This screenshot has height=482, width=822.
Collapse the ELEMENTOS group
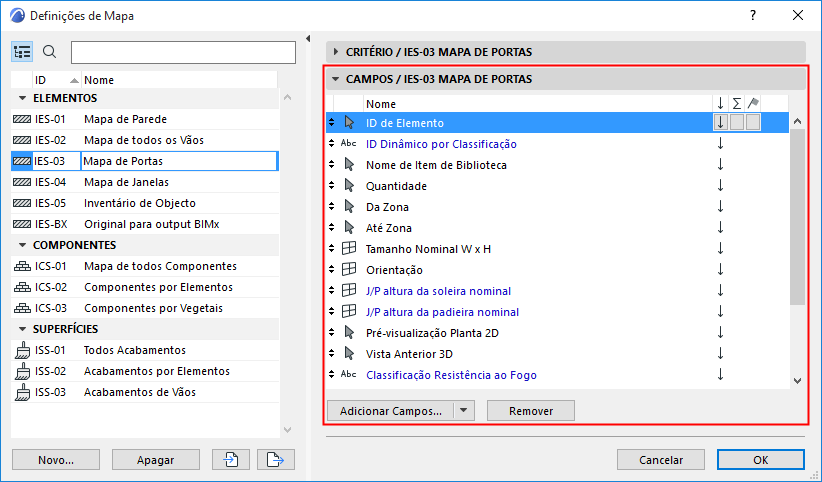pos(22,98)
